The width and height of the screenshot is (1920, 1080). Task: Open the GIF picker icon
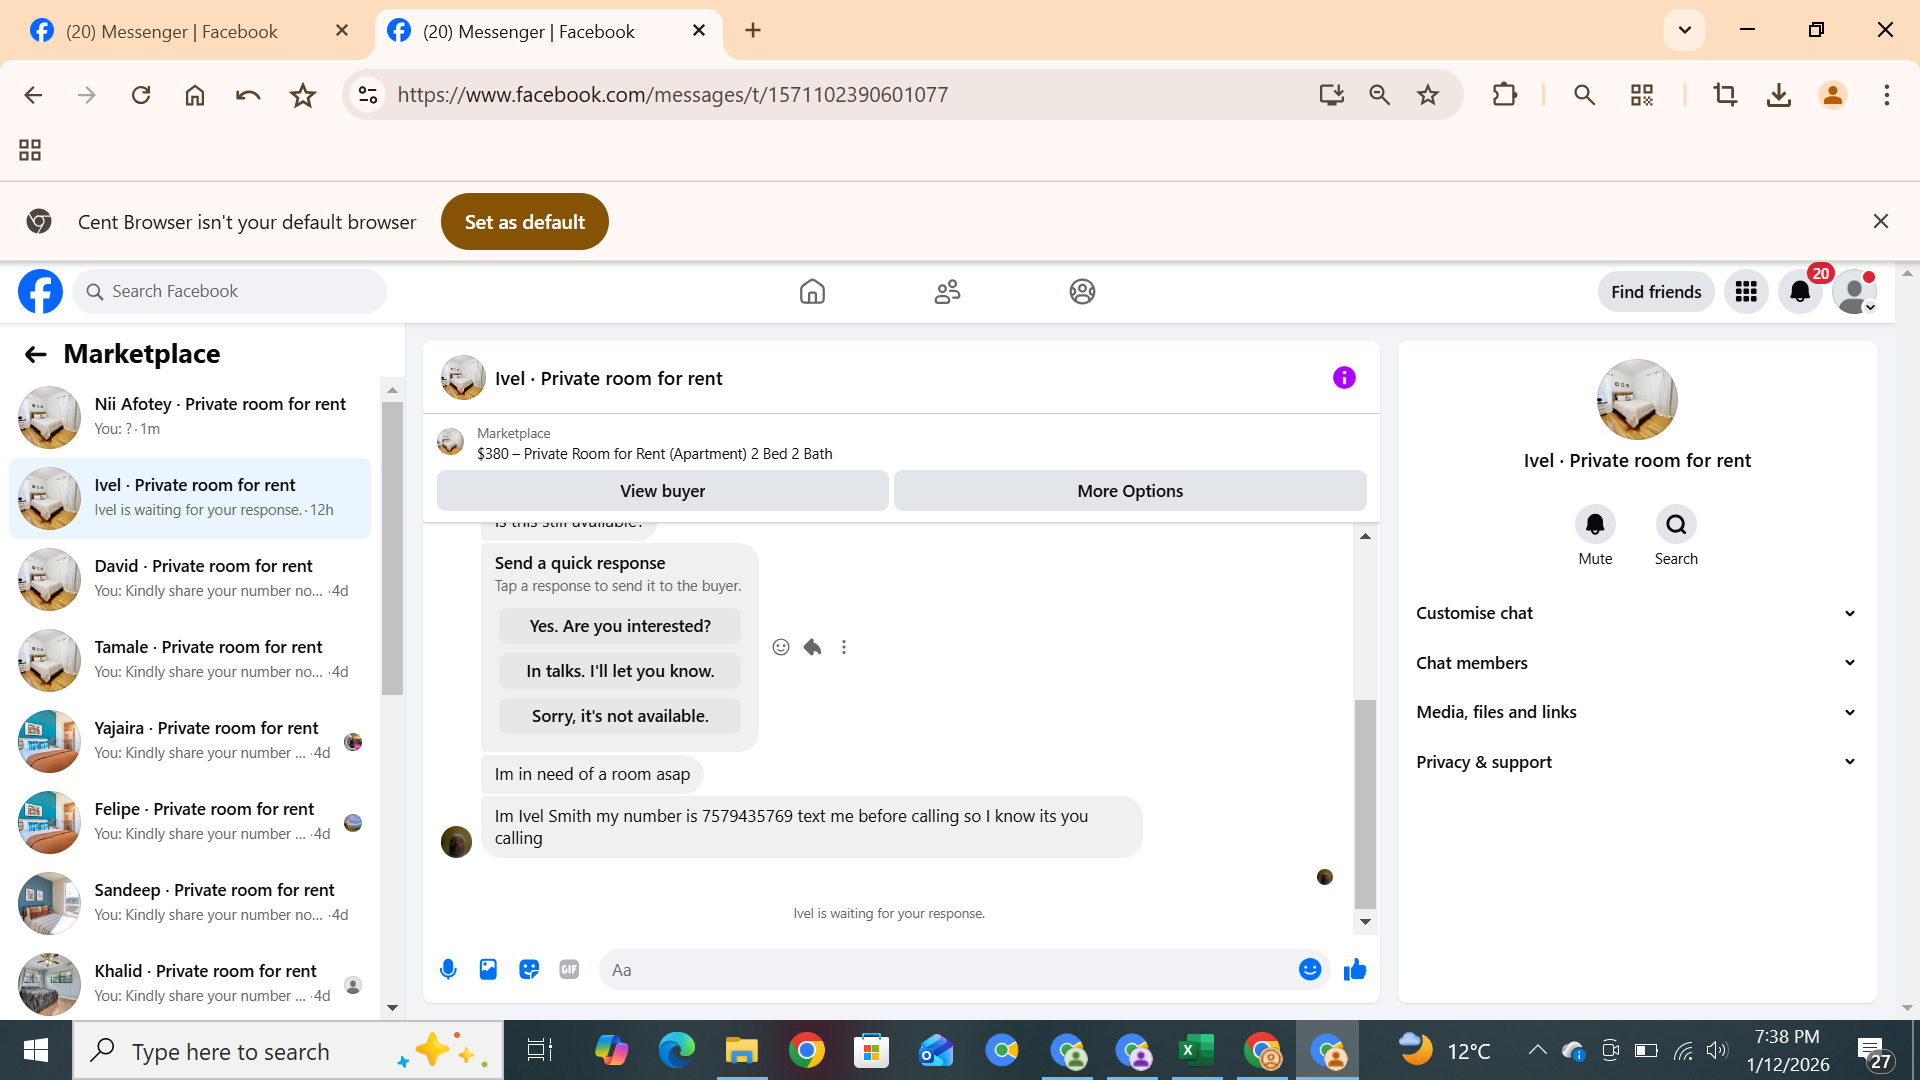tap(569, 969)
